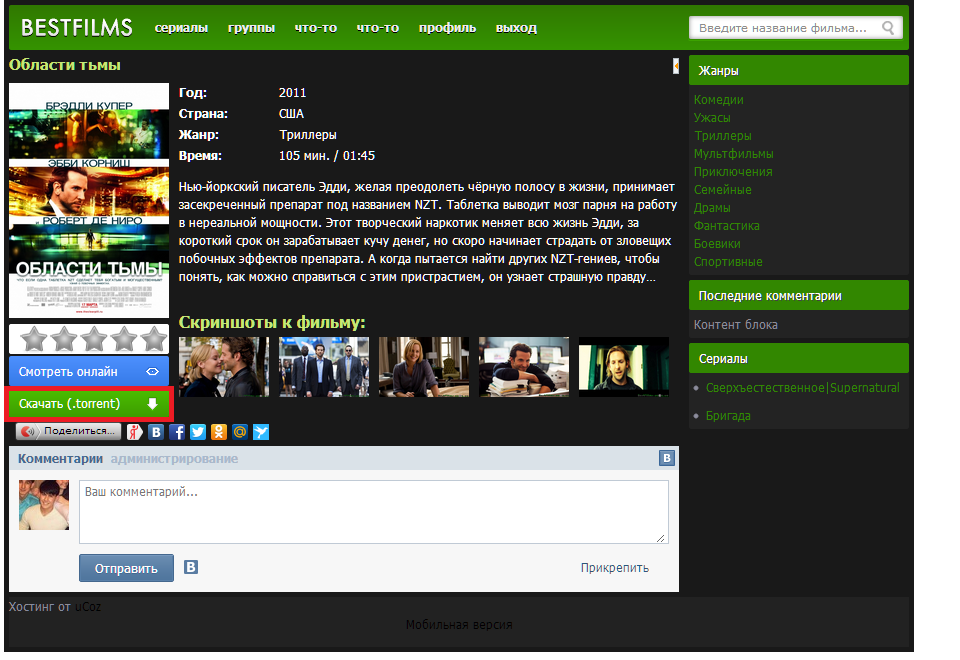960x660 pixels.
Task: Open the Области тьмы poster image
Action: click(89, 200)
